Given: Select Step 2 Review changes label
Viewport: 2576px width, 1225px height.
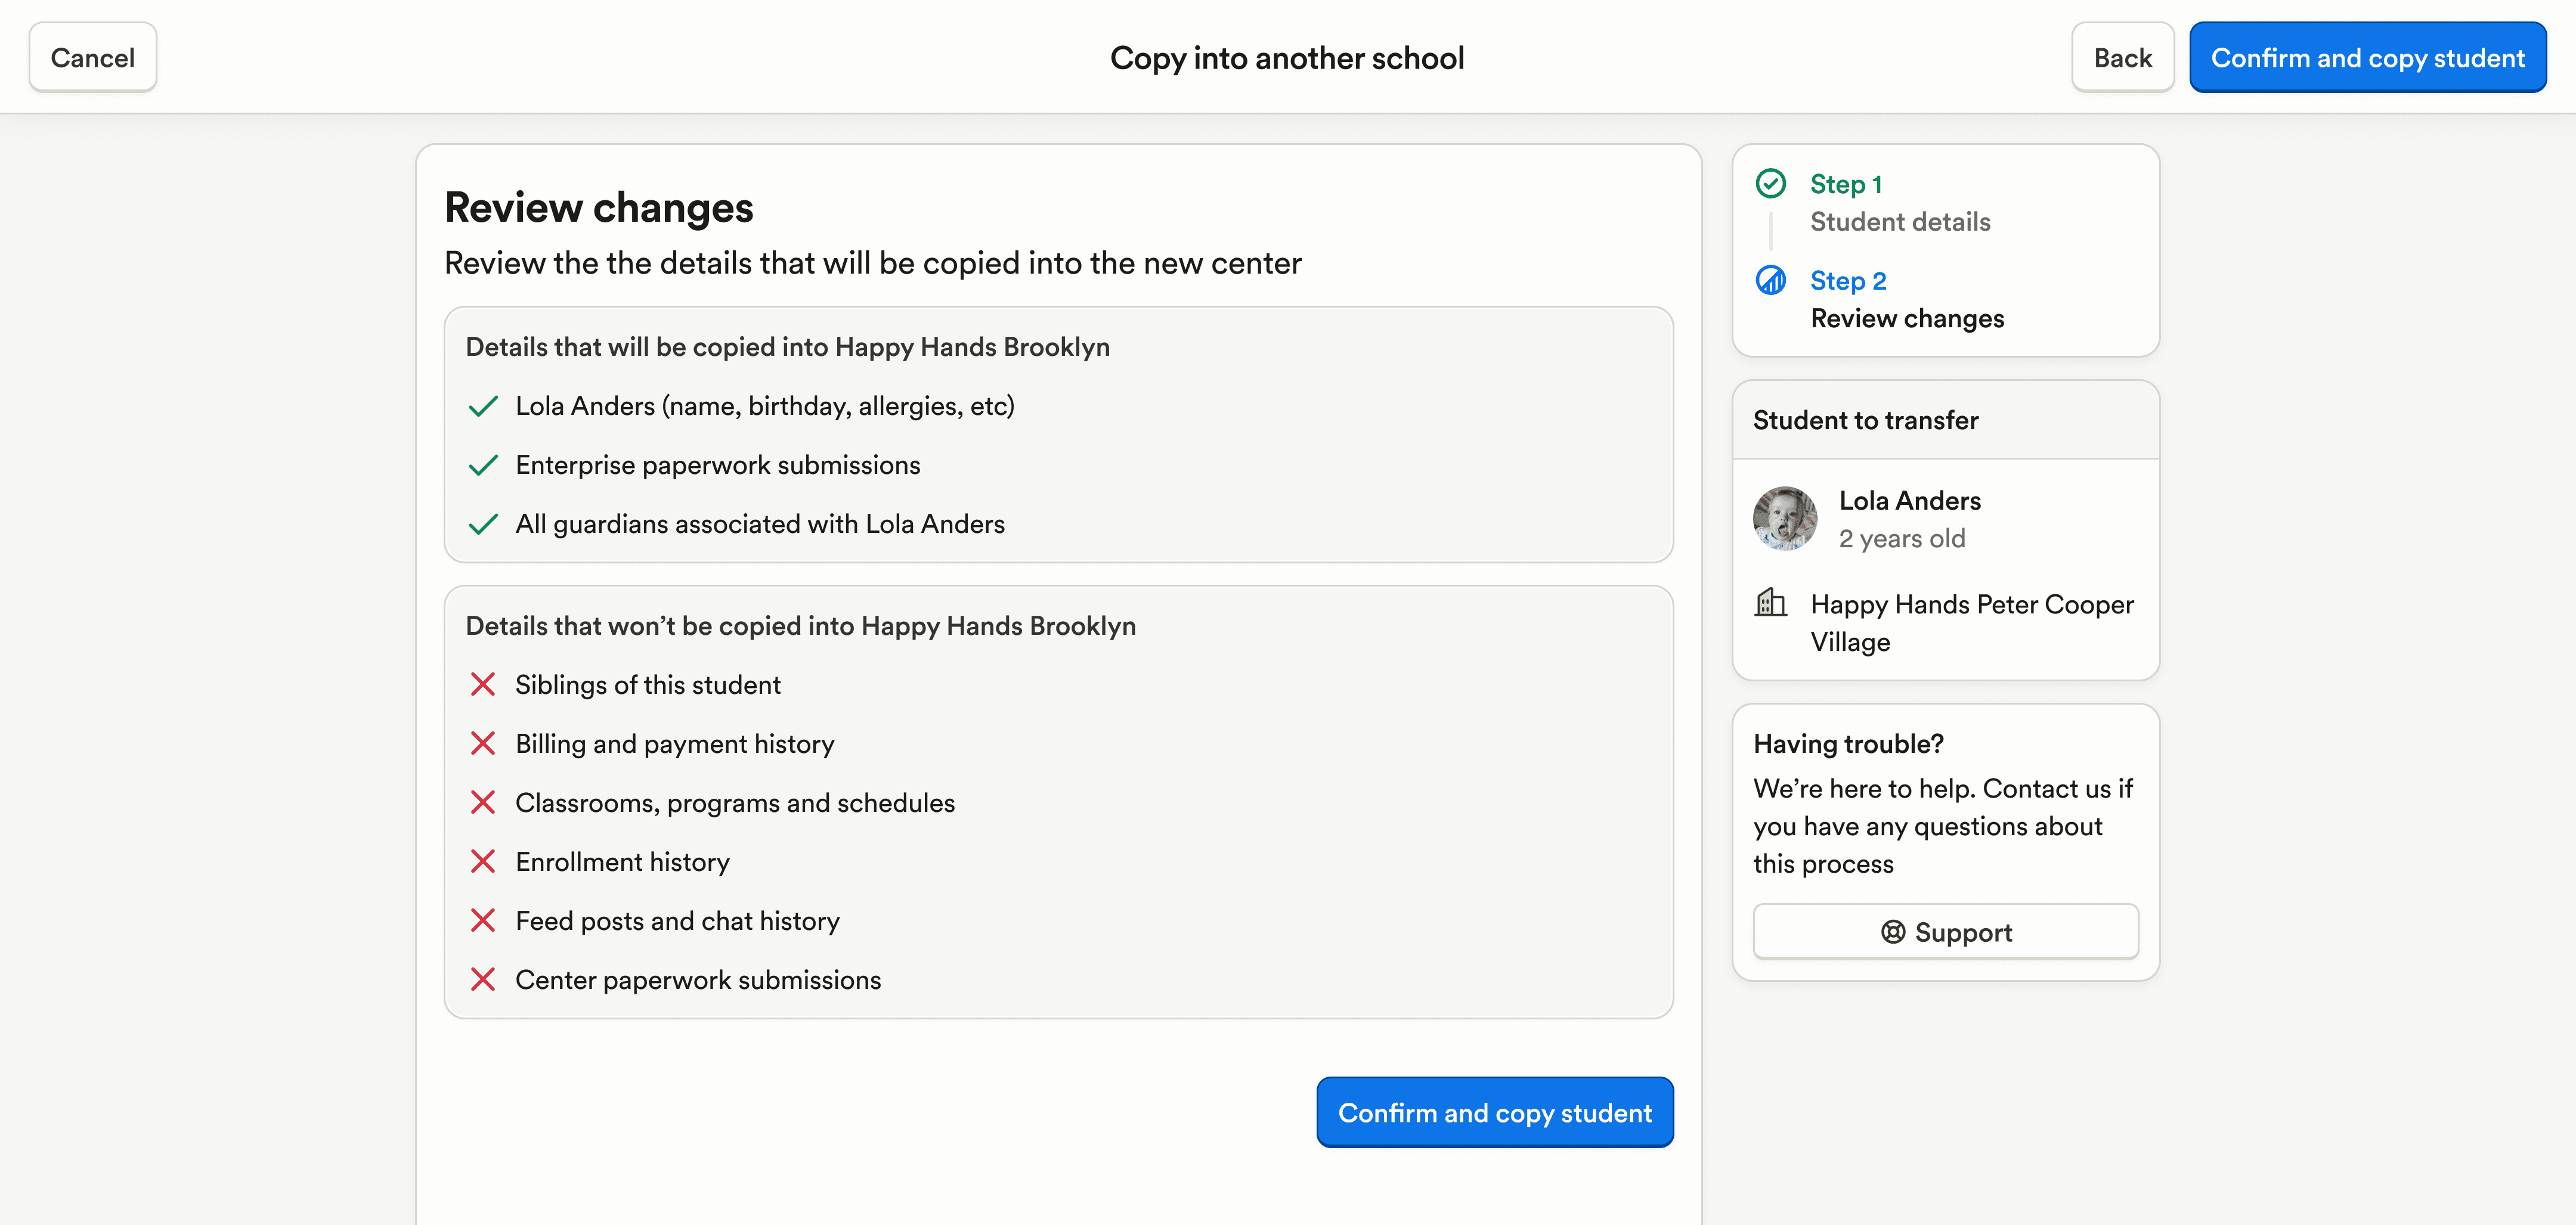Looking at the screenshot, I should coord(1906,318).
